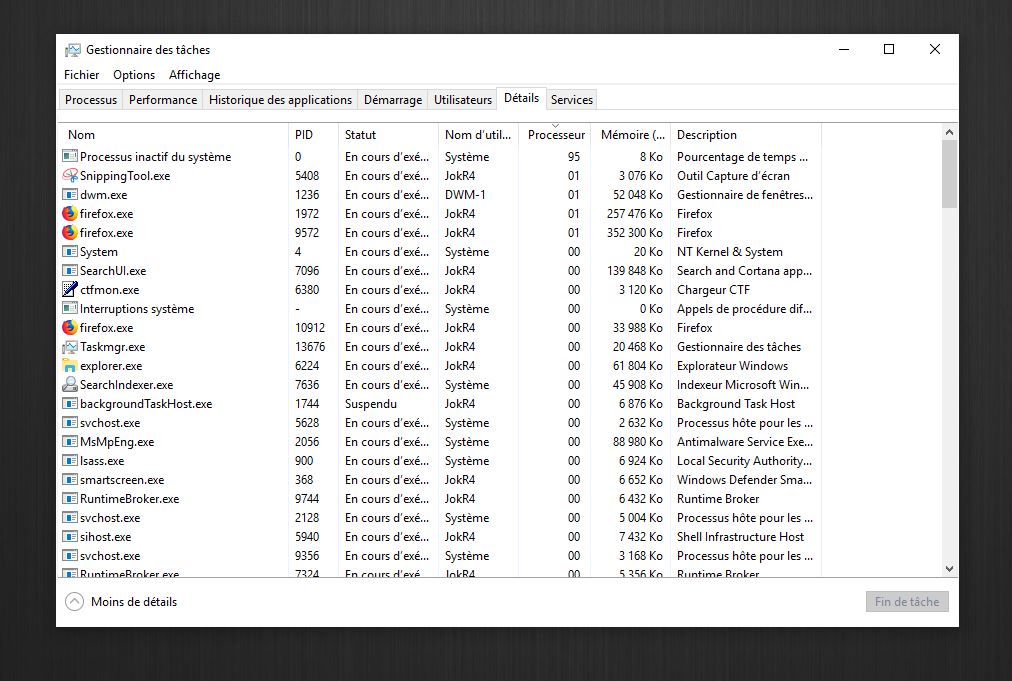
Task: Open the Options menu
Action: 134,75
